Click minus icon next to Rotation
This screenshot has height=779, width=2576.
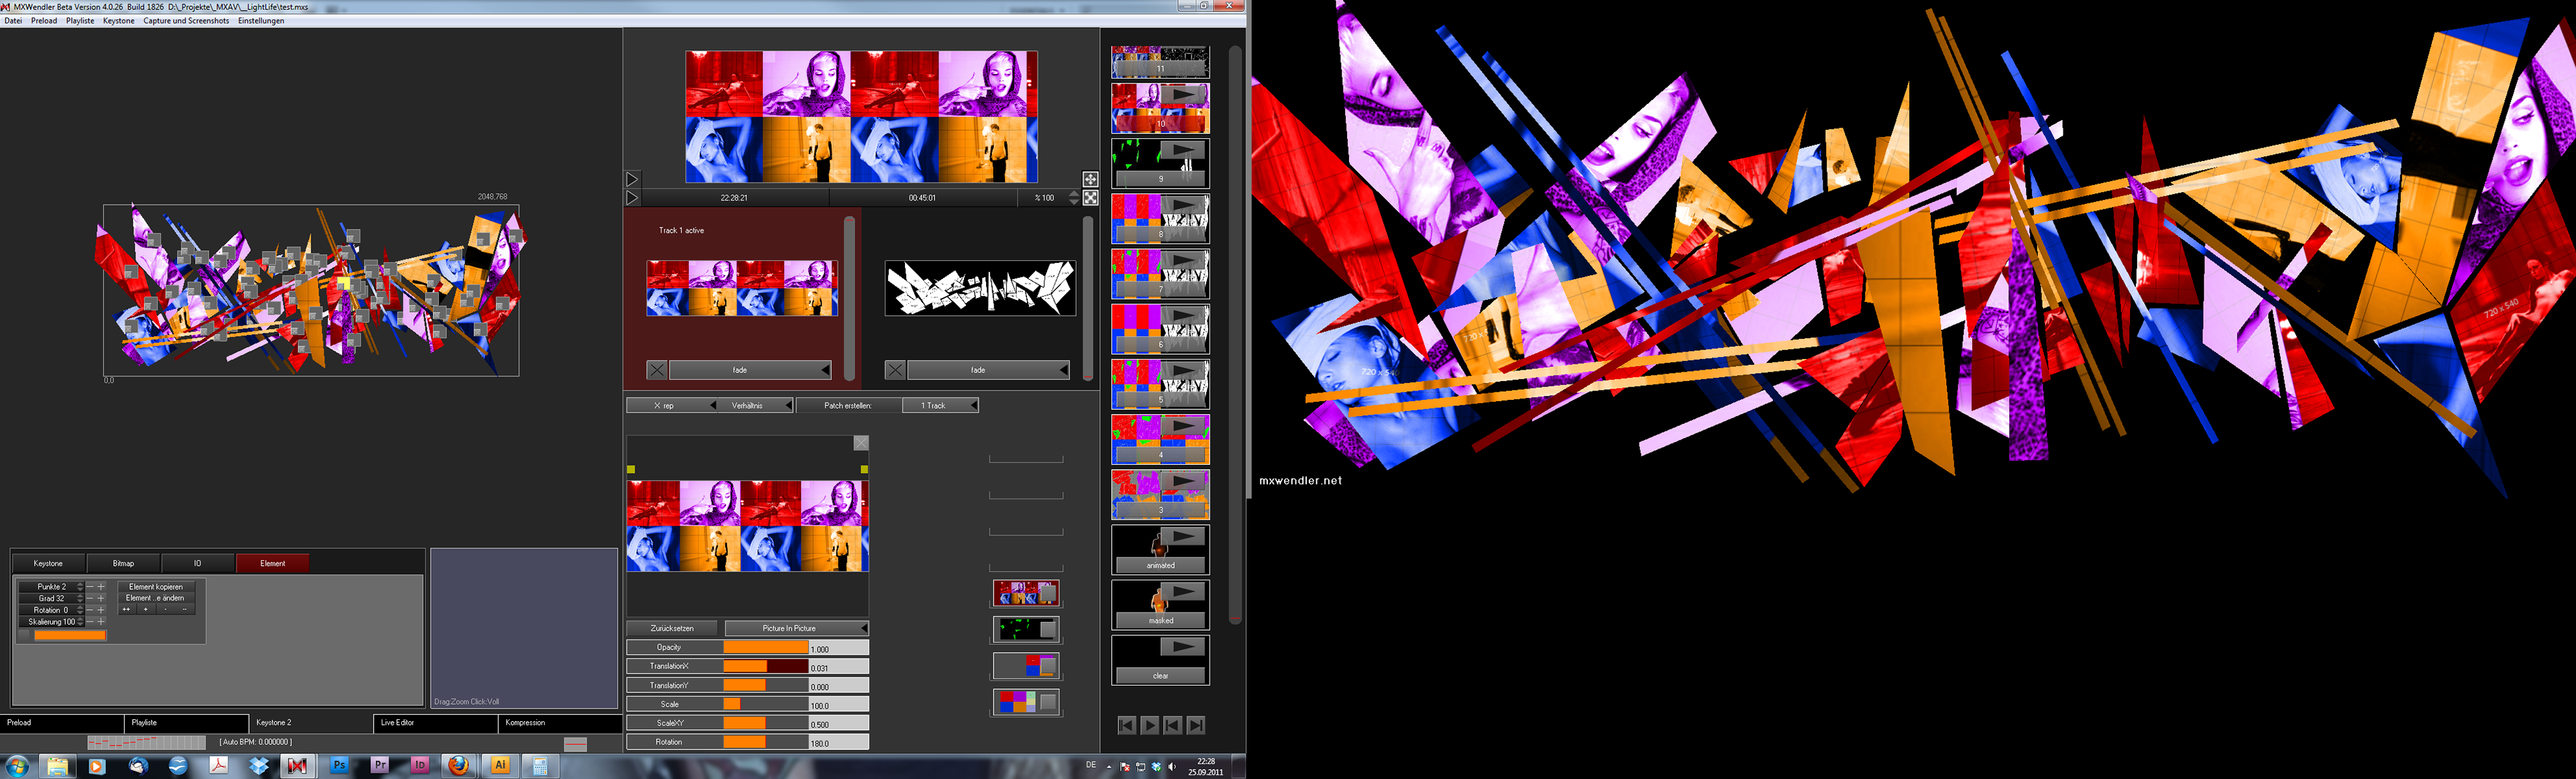pyautogui.click(x=89, y=610)
